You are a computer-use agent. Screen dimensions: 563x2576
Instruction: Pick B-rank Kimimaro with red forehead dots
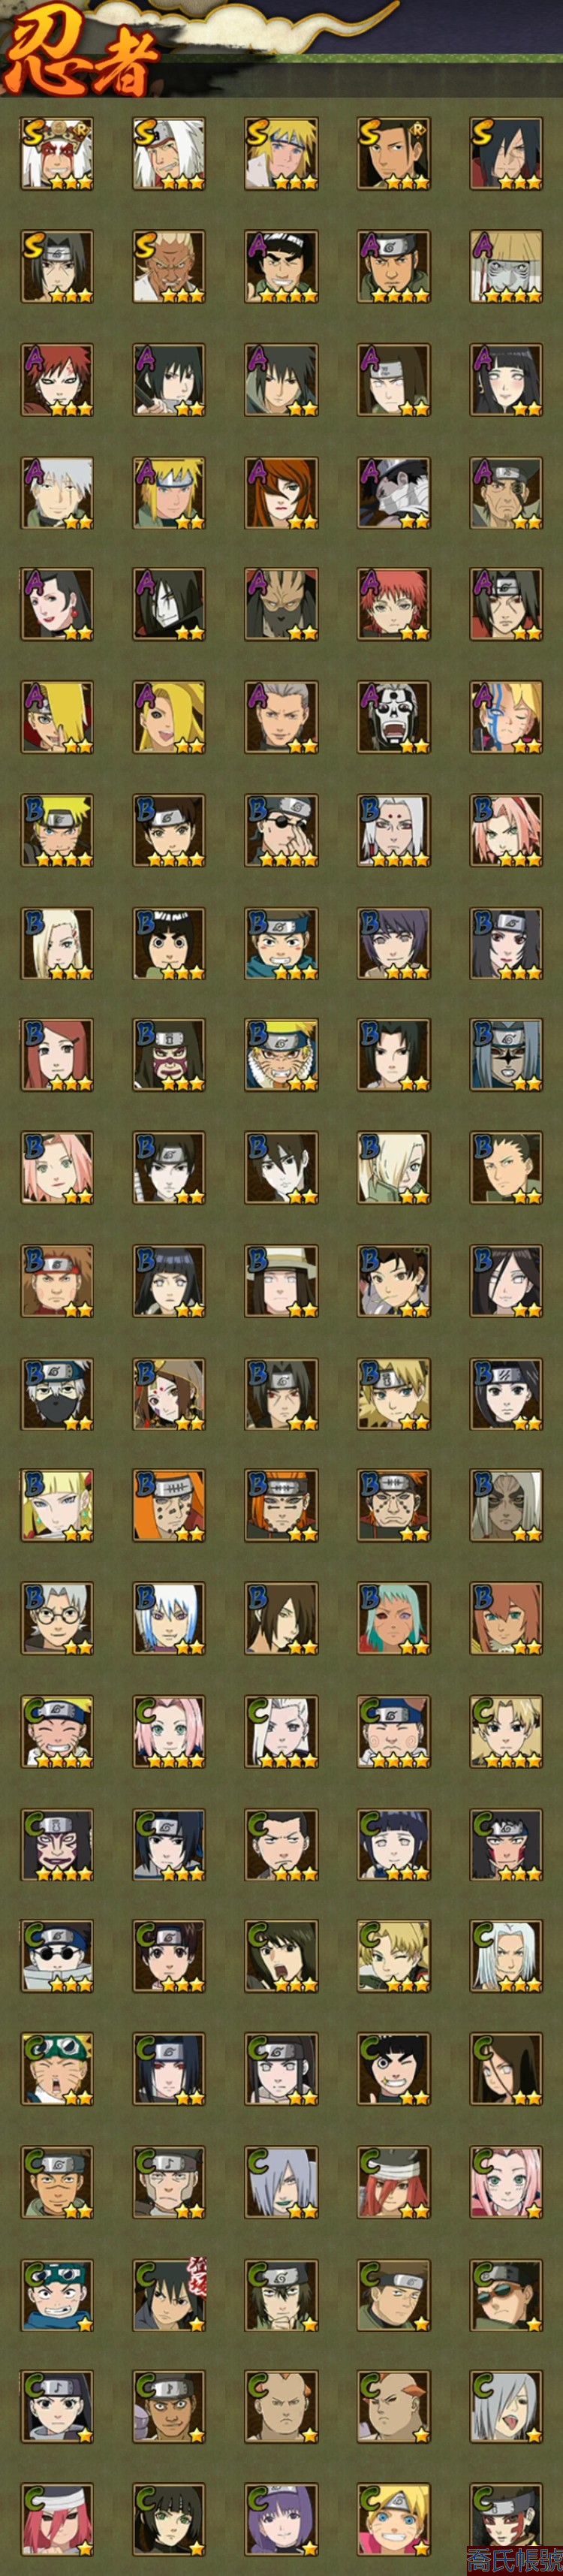coord(394,830)
